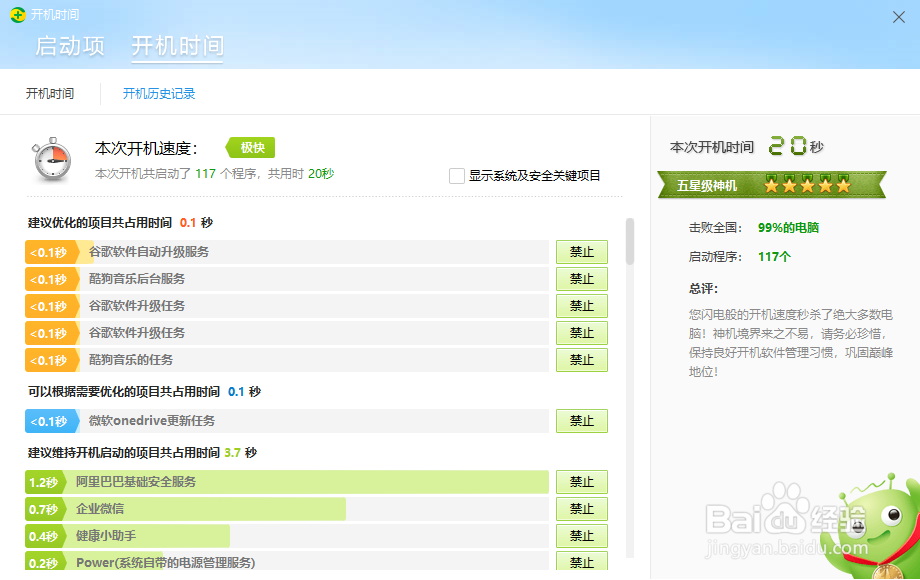Click the 极快 speed badge

click(x=251, y=148)
